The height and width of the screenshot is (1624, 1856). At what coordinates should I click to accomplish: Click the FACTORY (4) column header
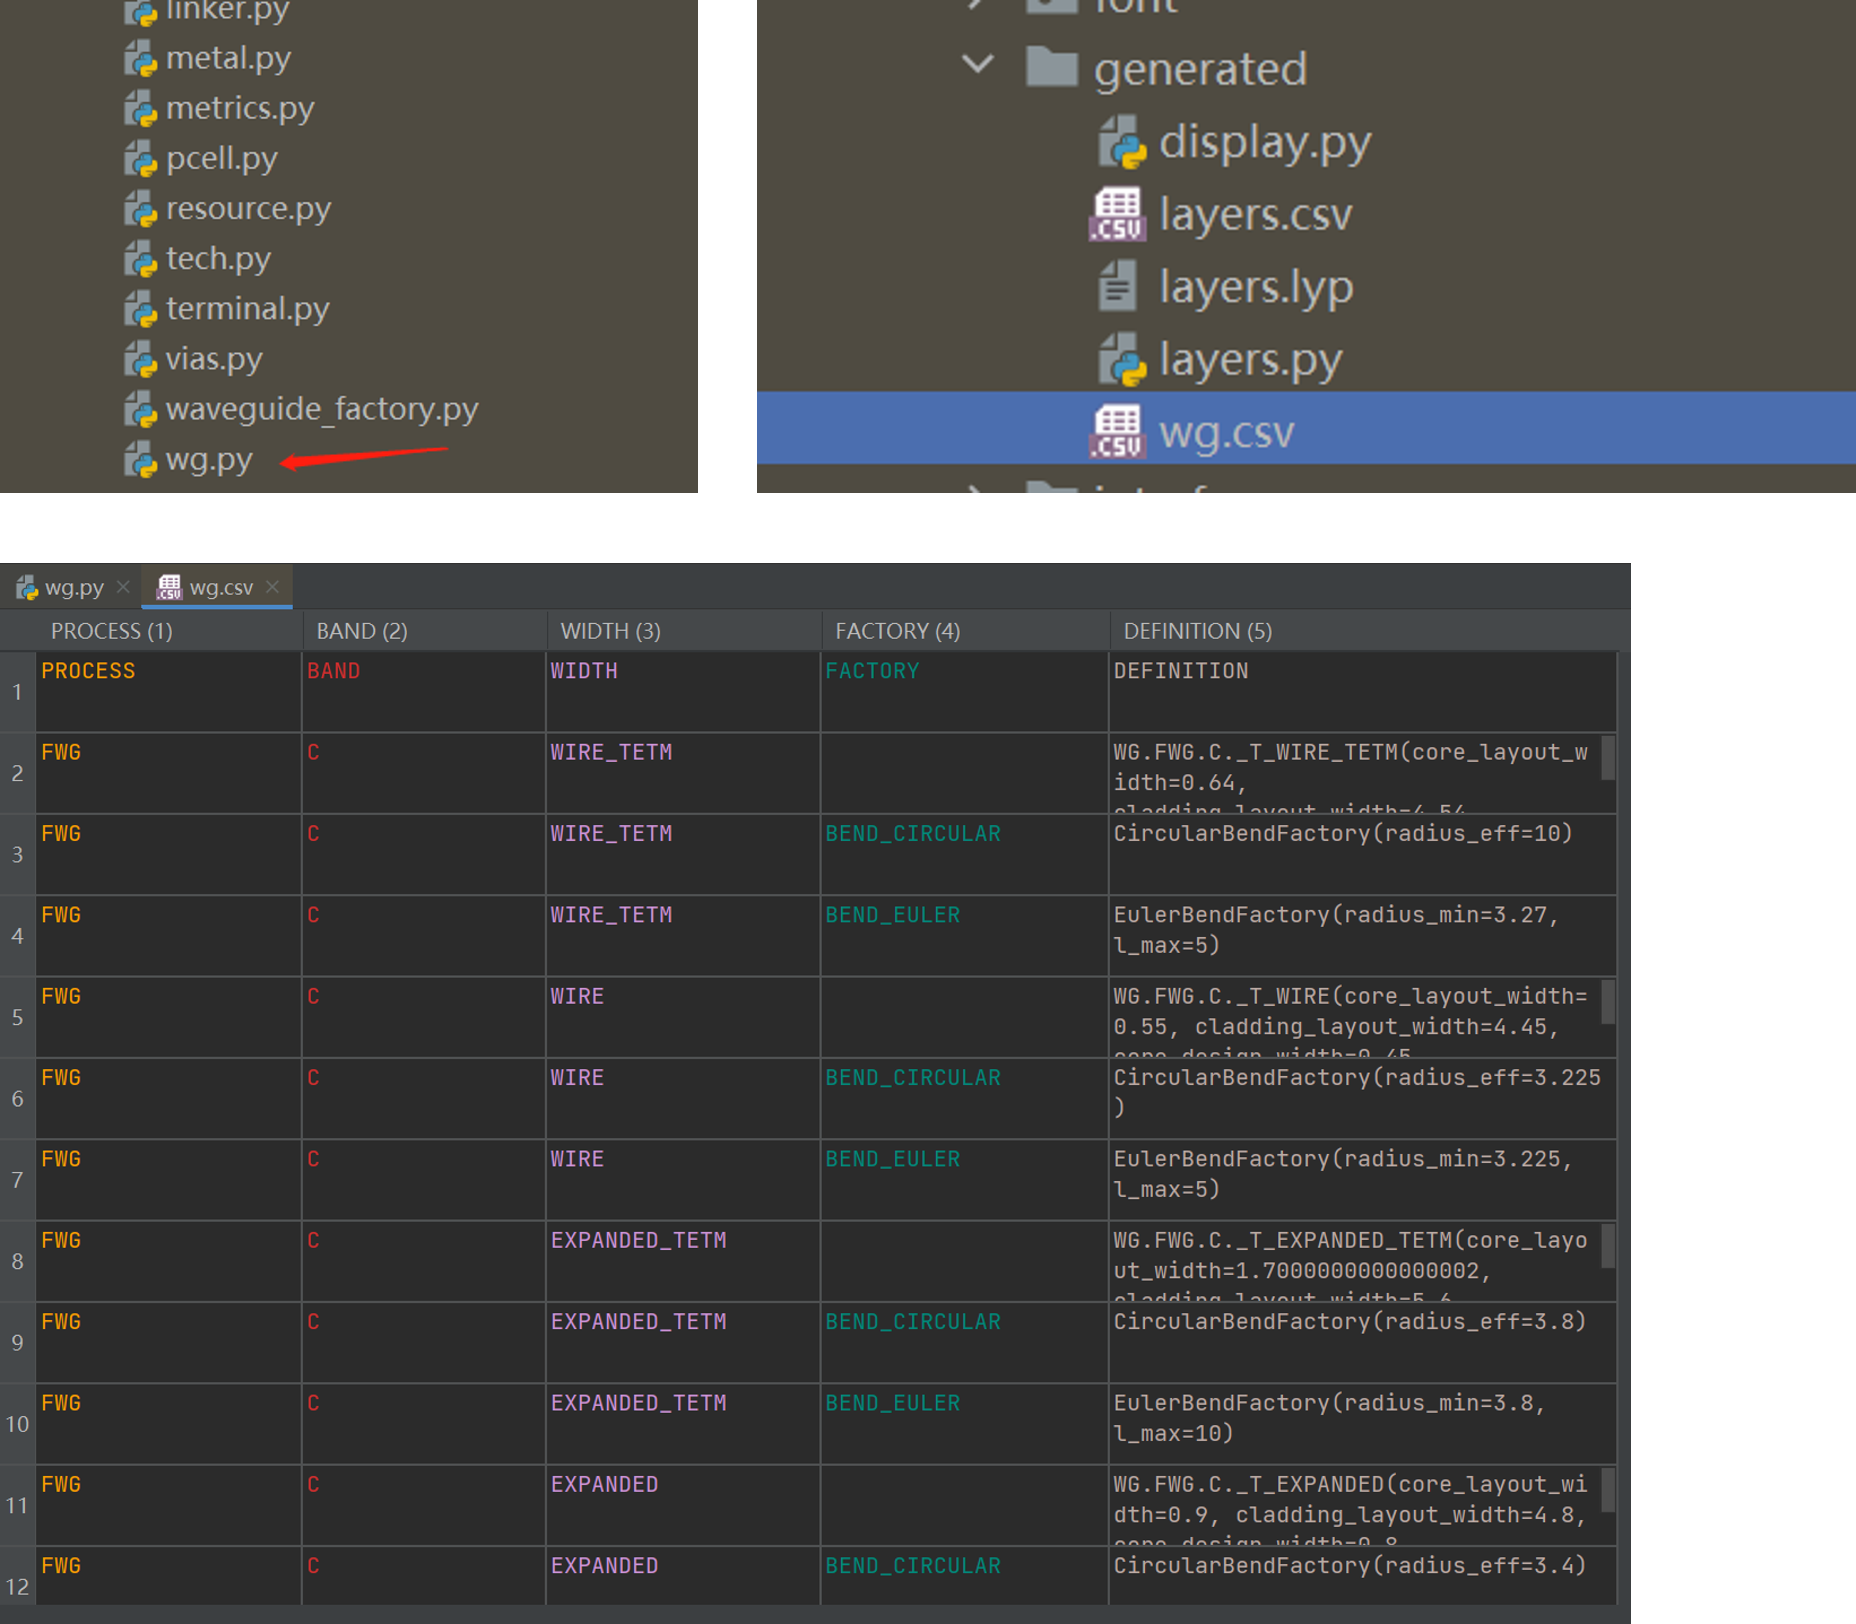click(x=897, y=631)
